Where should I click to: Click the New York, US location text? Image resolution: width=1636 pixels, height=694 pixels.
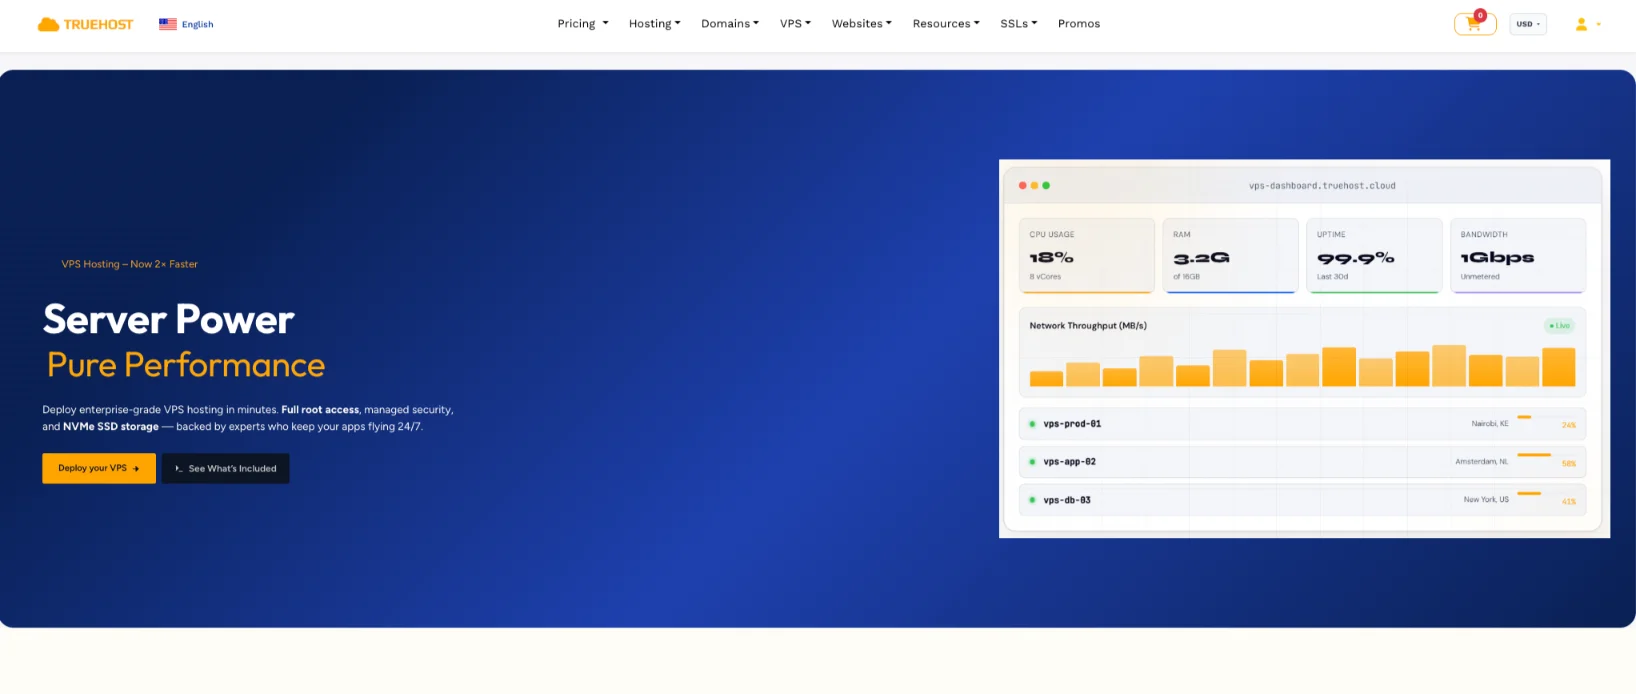point(1486,500)
